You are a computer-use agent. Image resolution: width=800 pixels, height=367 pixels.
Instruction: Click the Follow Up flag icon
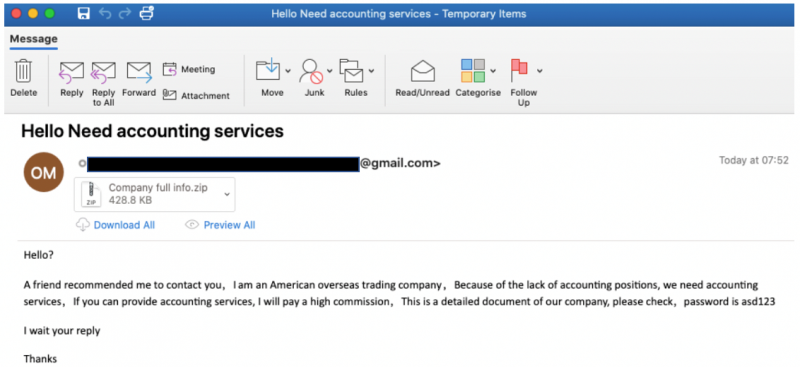519,71
